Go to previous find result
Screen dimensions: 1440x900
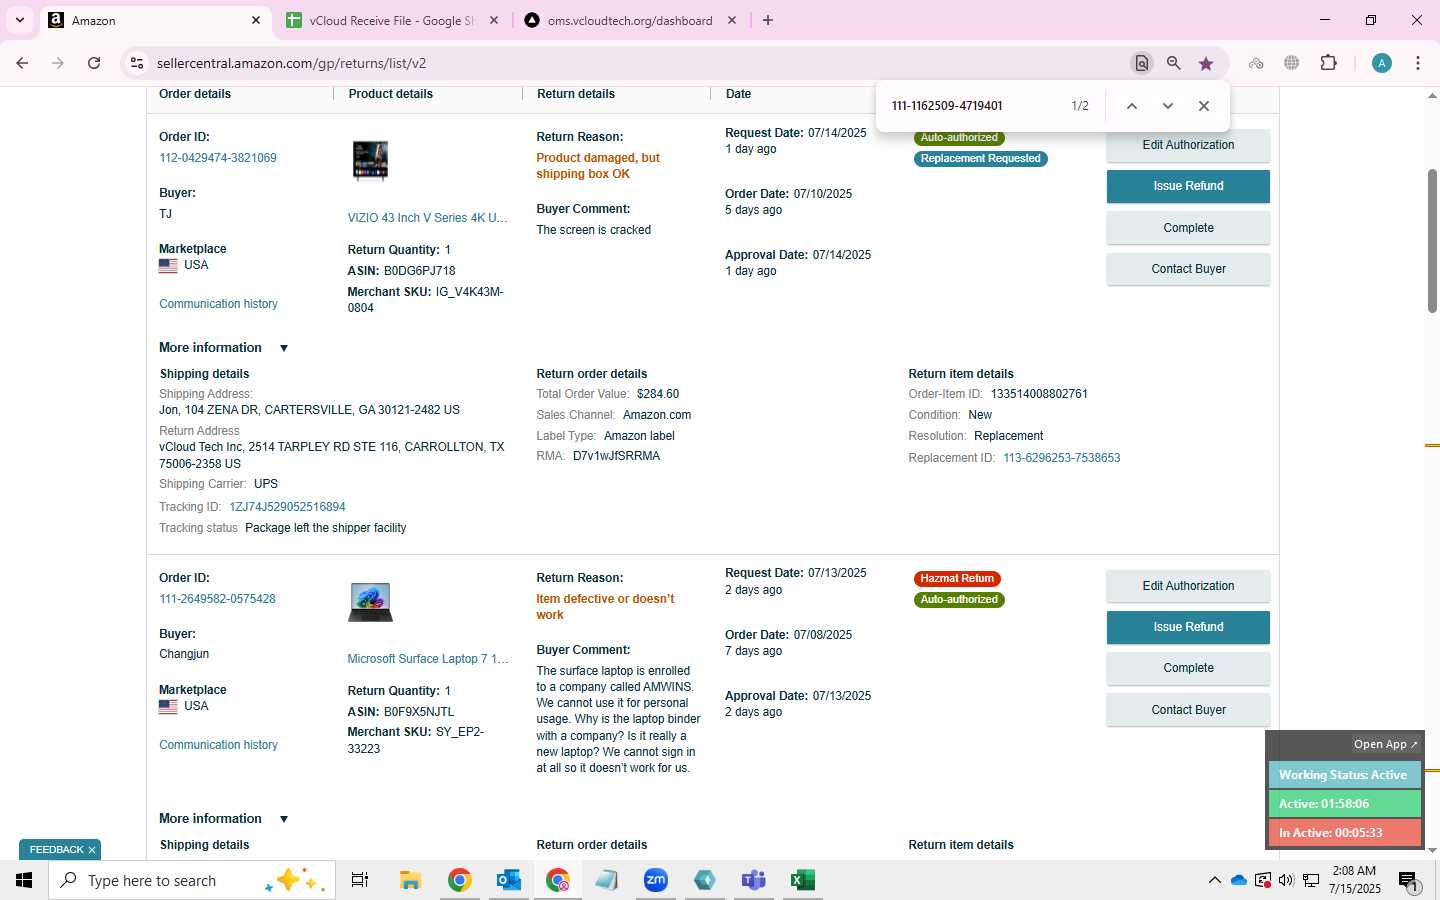[1132, 106]
